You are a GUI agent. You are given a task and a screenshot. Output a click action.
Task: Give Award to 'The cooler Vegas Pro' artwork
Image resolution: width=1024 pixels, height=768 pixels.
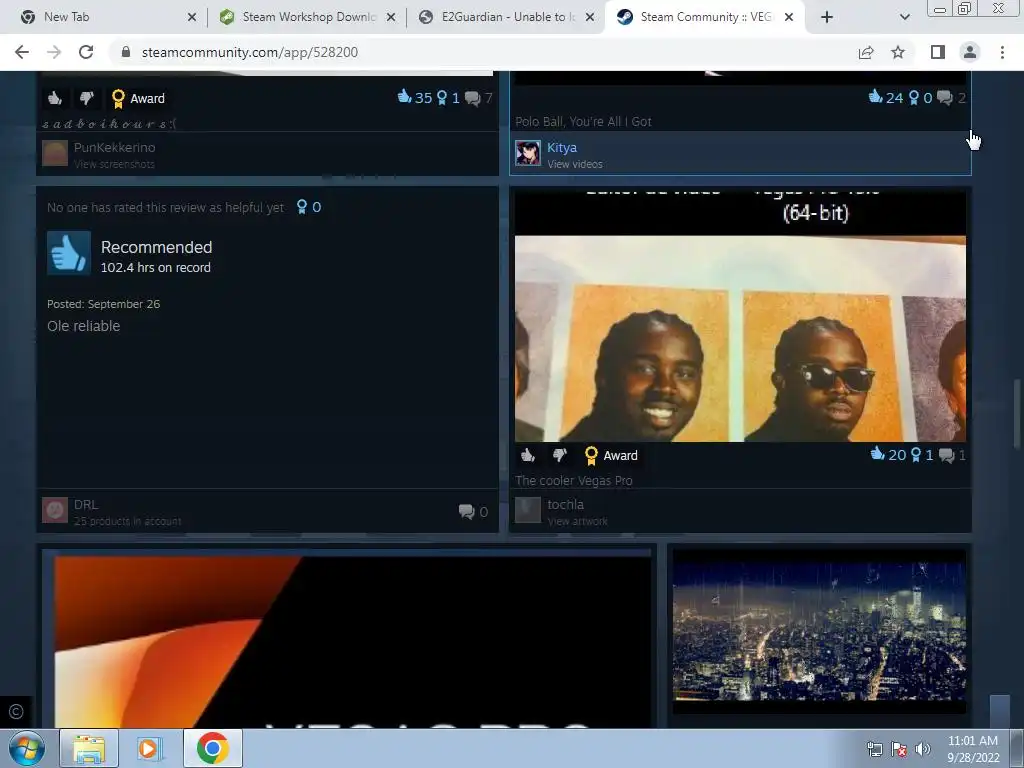coord(611,456)
